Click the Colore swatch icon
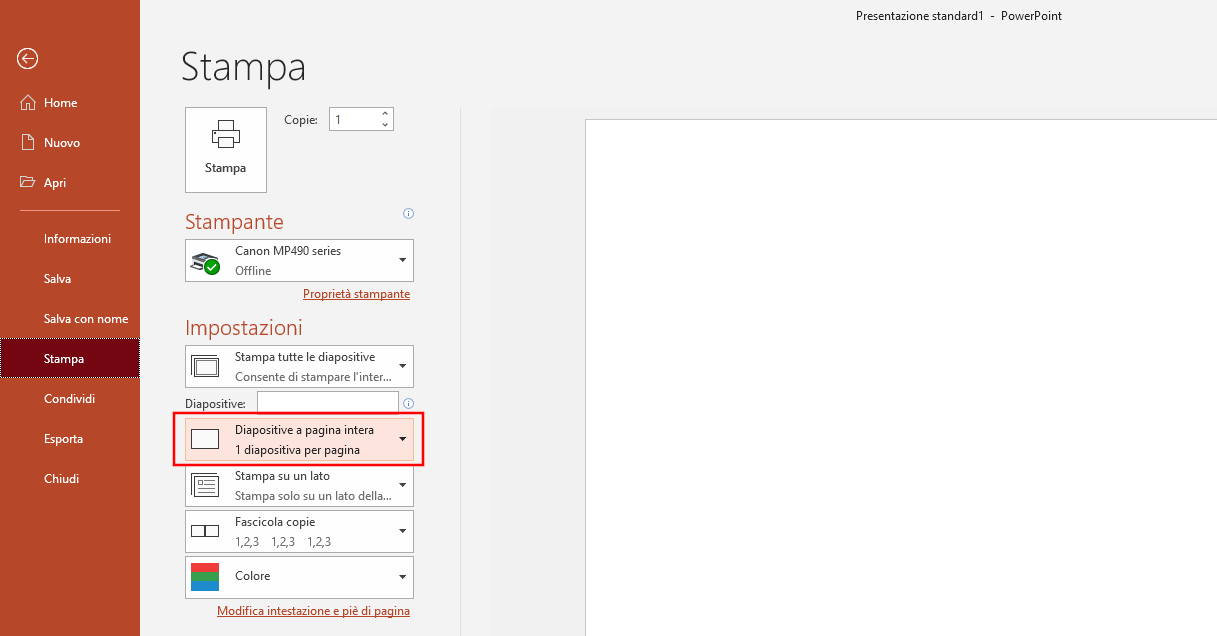The height and width of the screenshot is (636, 1217). point(205,577)
